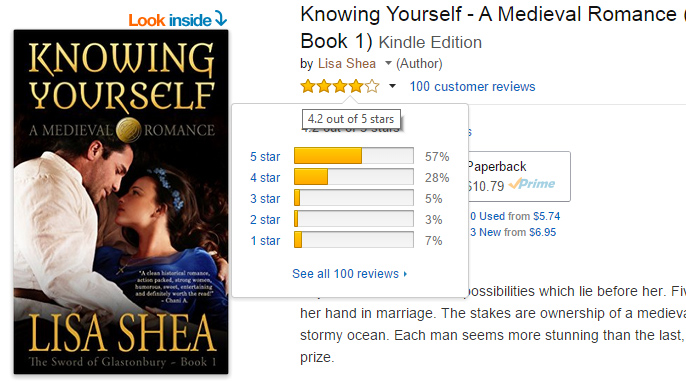Viewport: 686px width, 382px height.
Task: Click the star rating icons
Action: click(340, 86)
